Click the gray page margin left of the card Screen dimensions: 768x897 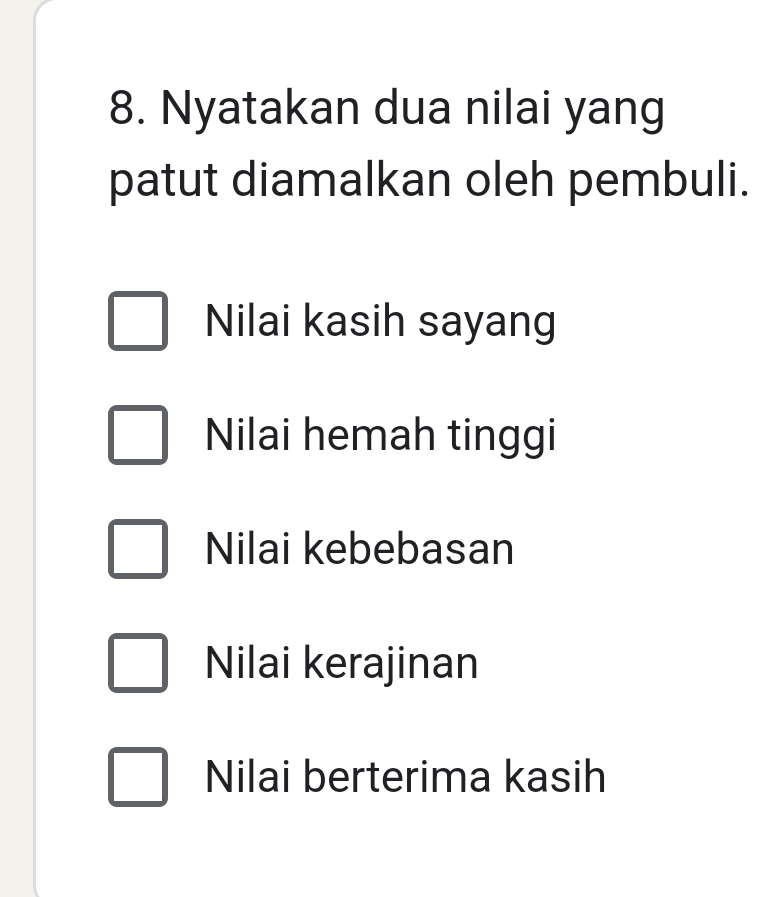click(x=16, y=450)
